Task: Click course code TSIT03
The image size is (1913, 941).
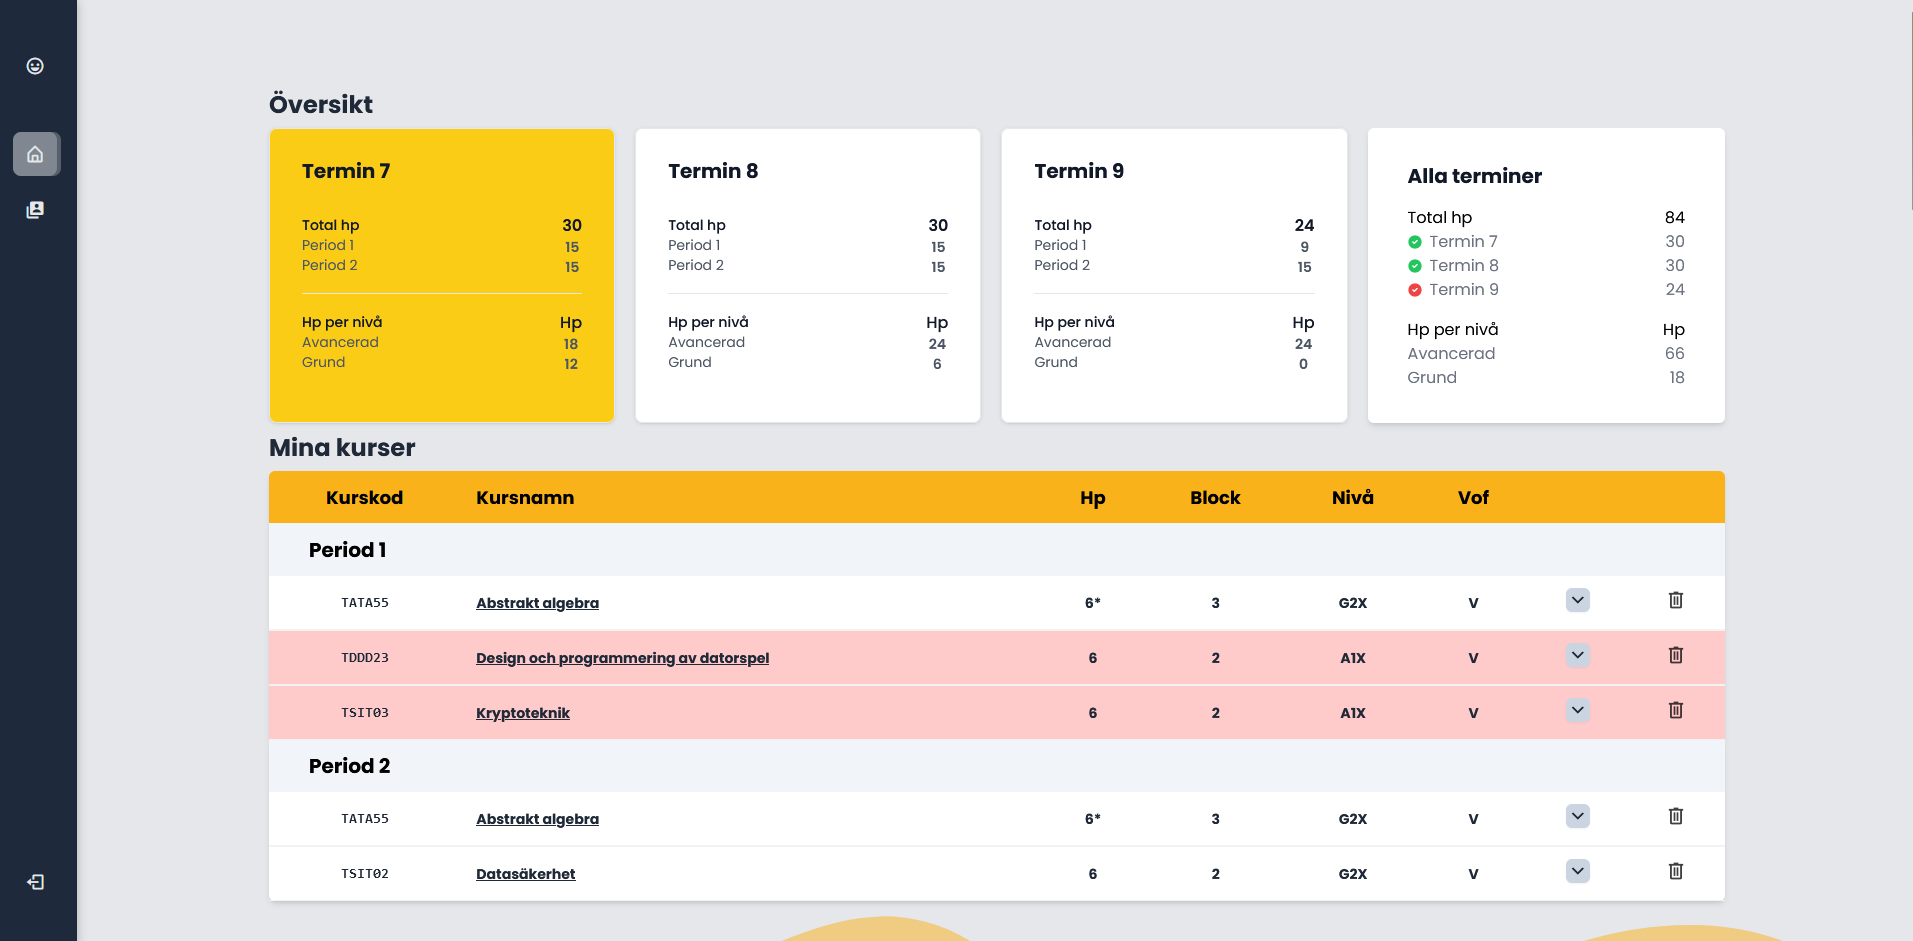Action: 365,713
